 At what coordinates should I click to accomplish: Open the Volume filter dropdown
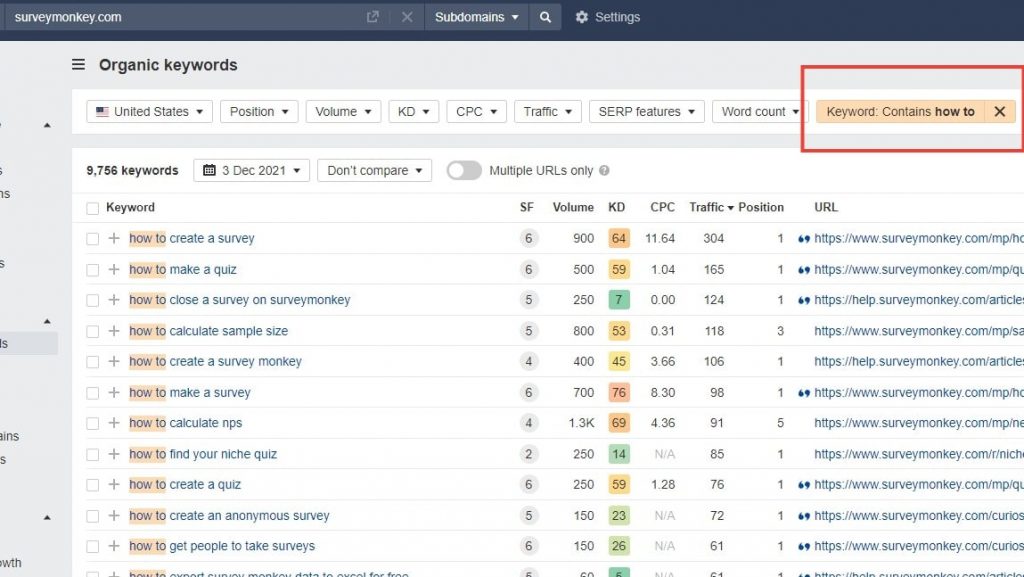(x=343, y=112)
